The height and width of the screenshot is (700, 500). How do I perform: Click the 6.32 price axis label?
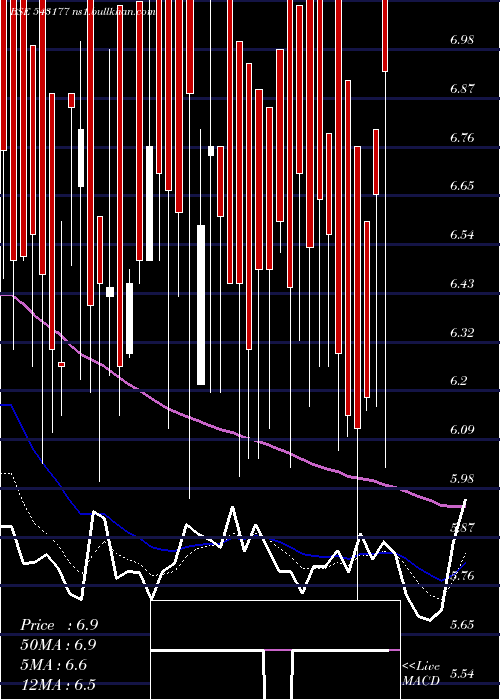(462, 333)
